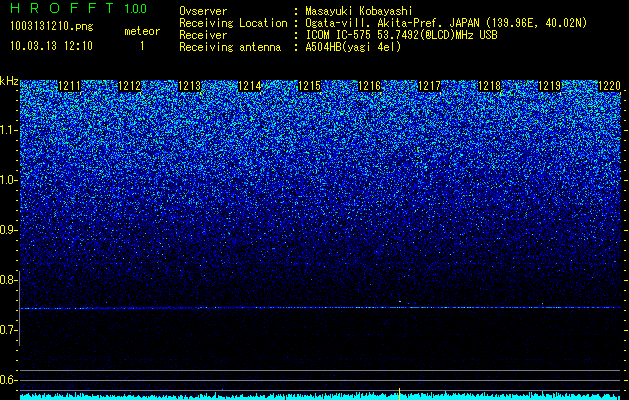Click the 1213 time marker
This screenshot has width=629, height=400.
(x=189, y=86)
